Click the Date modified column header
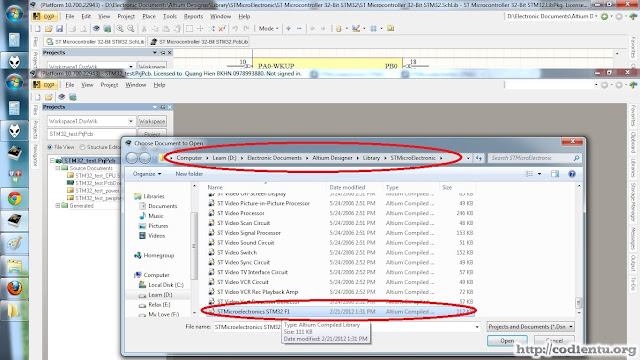Viewport: 640px width, 360px height. point(347,187)
